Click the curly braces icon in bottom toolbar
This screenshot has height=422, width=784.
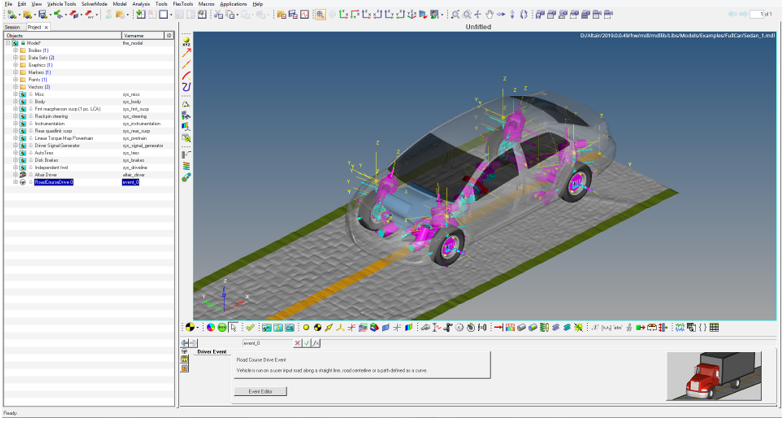point(702,328)
